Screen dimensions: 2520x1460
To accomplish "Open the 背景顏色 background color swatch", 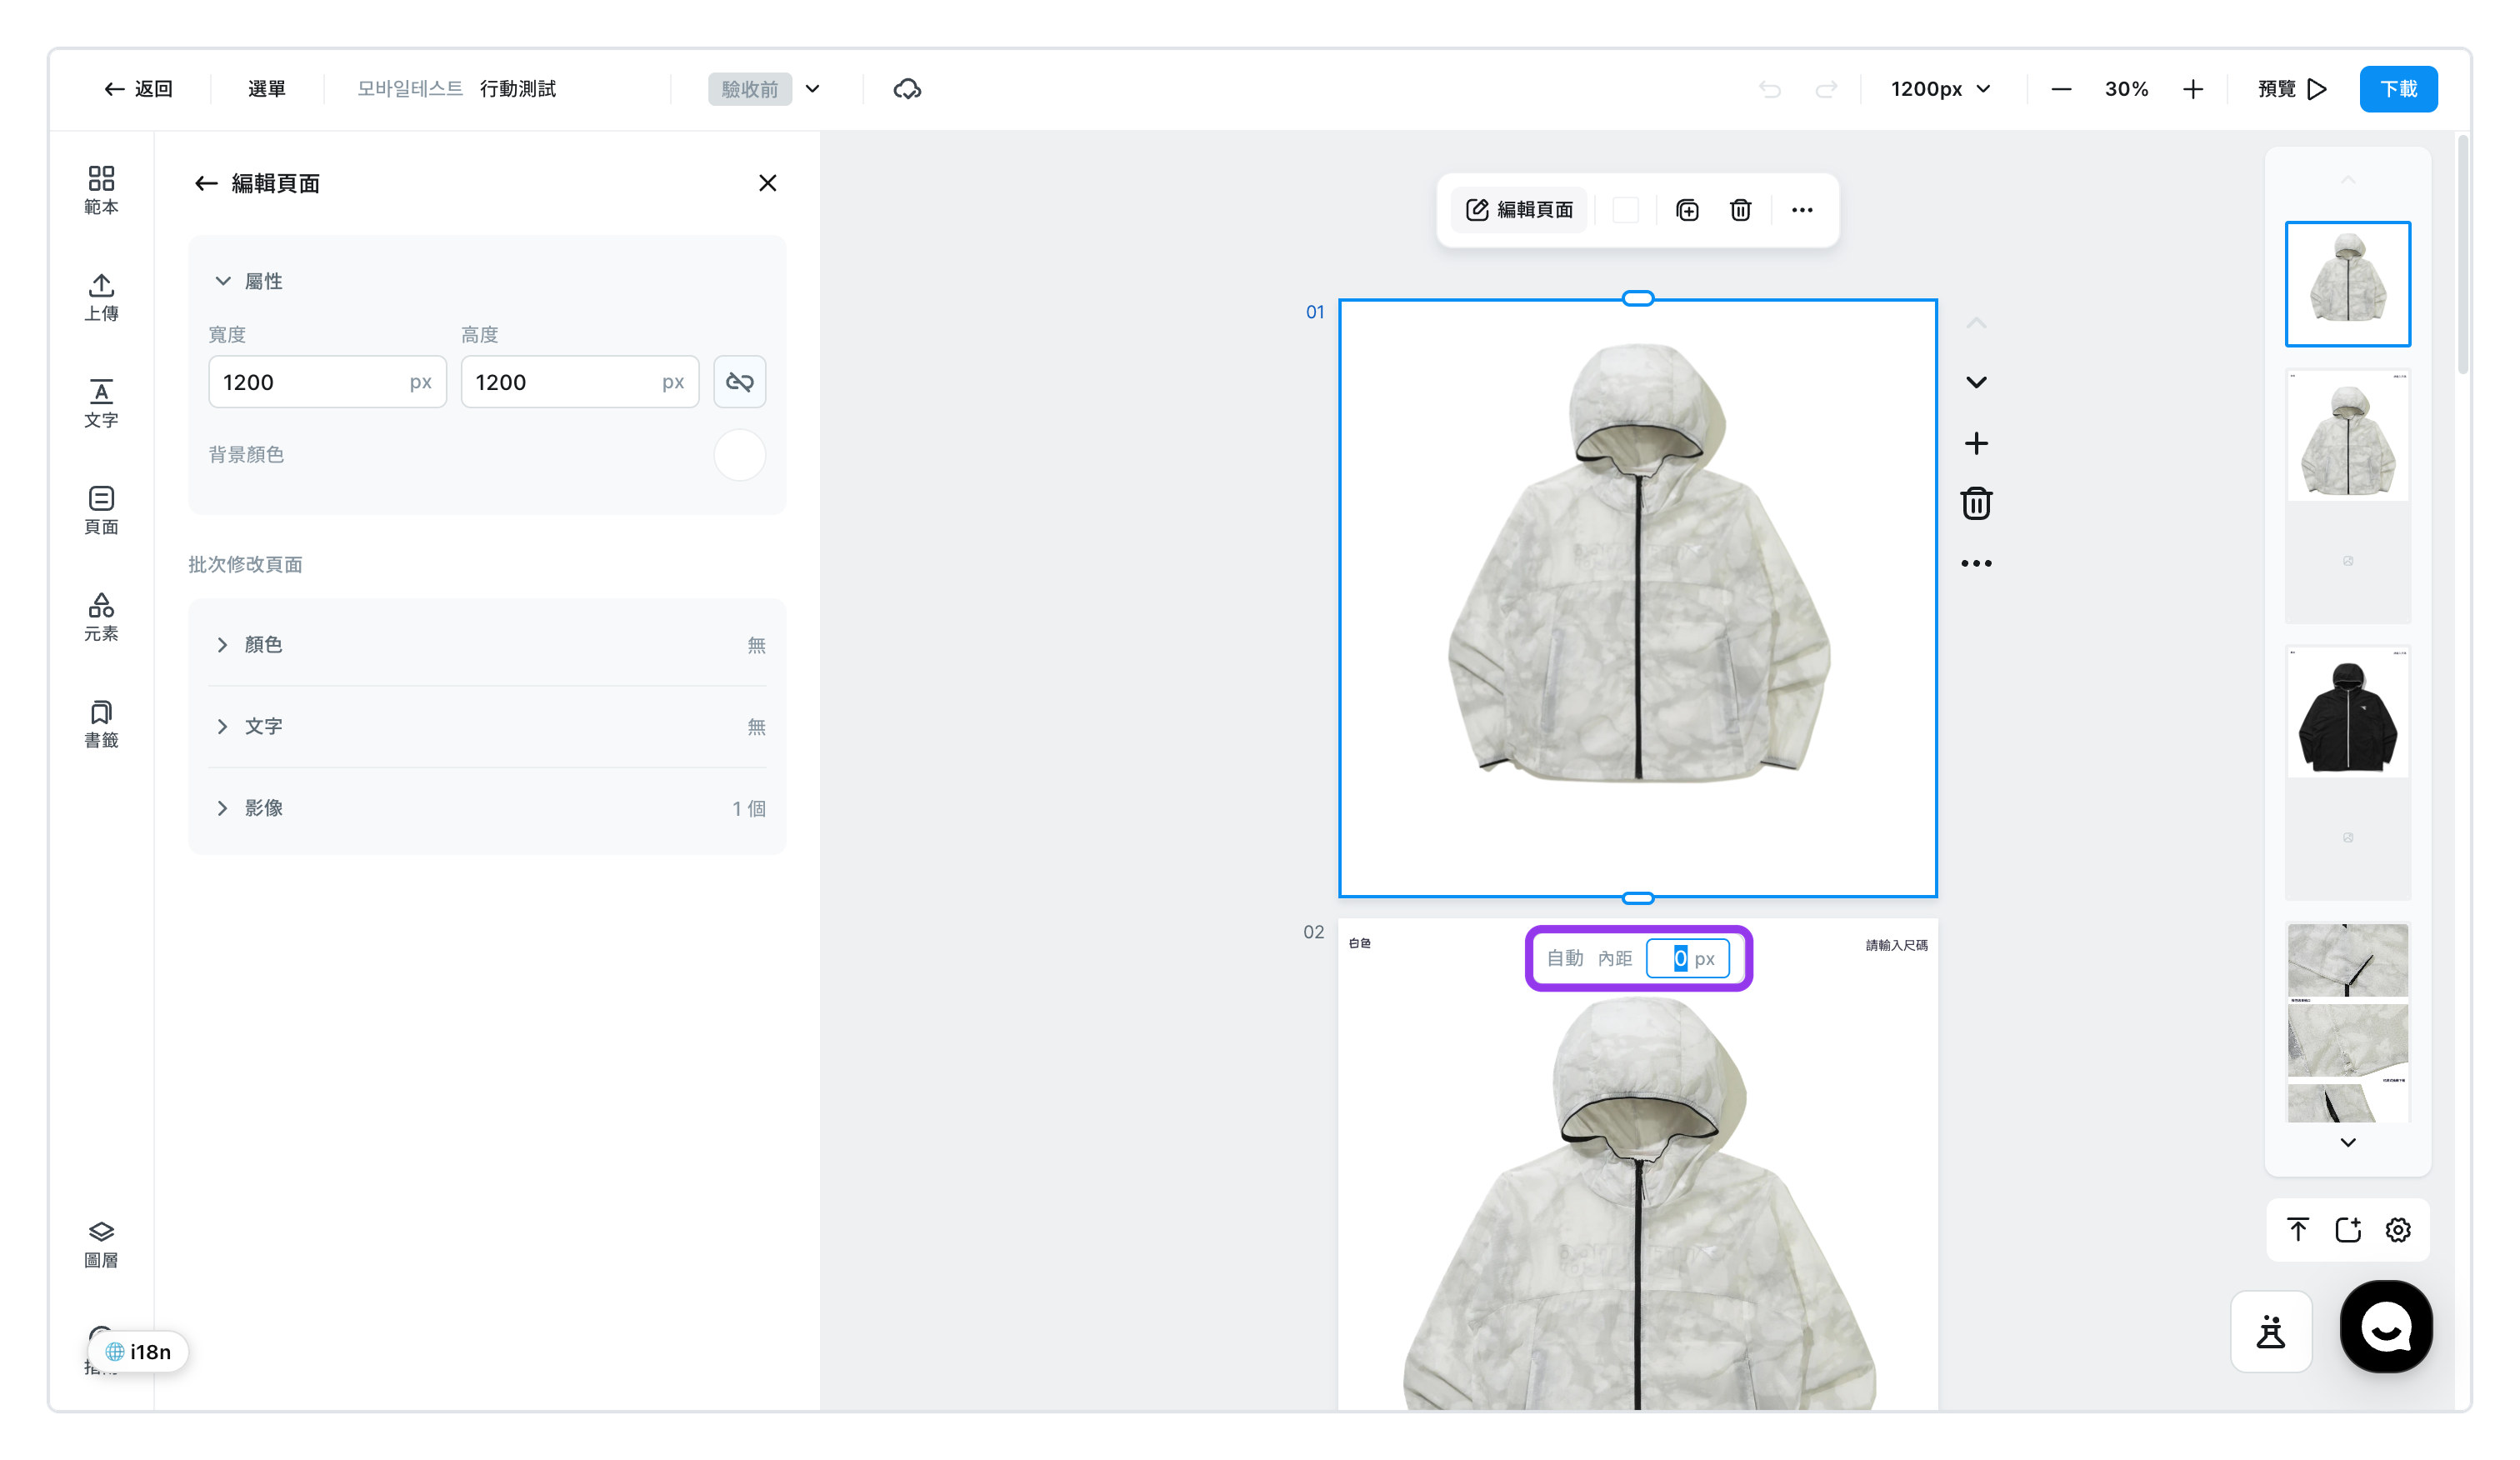I will [x=740, y=455].
